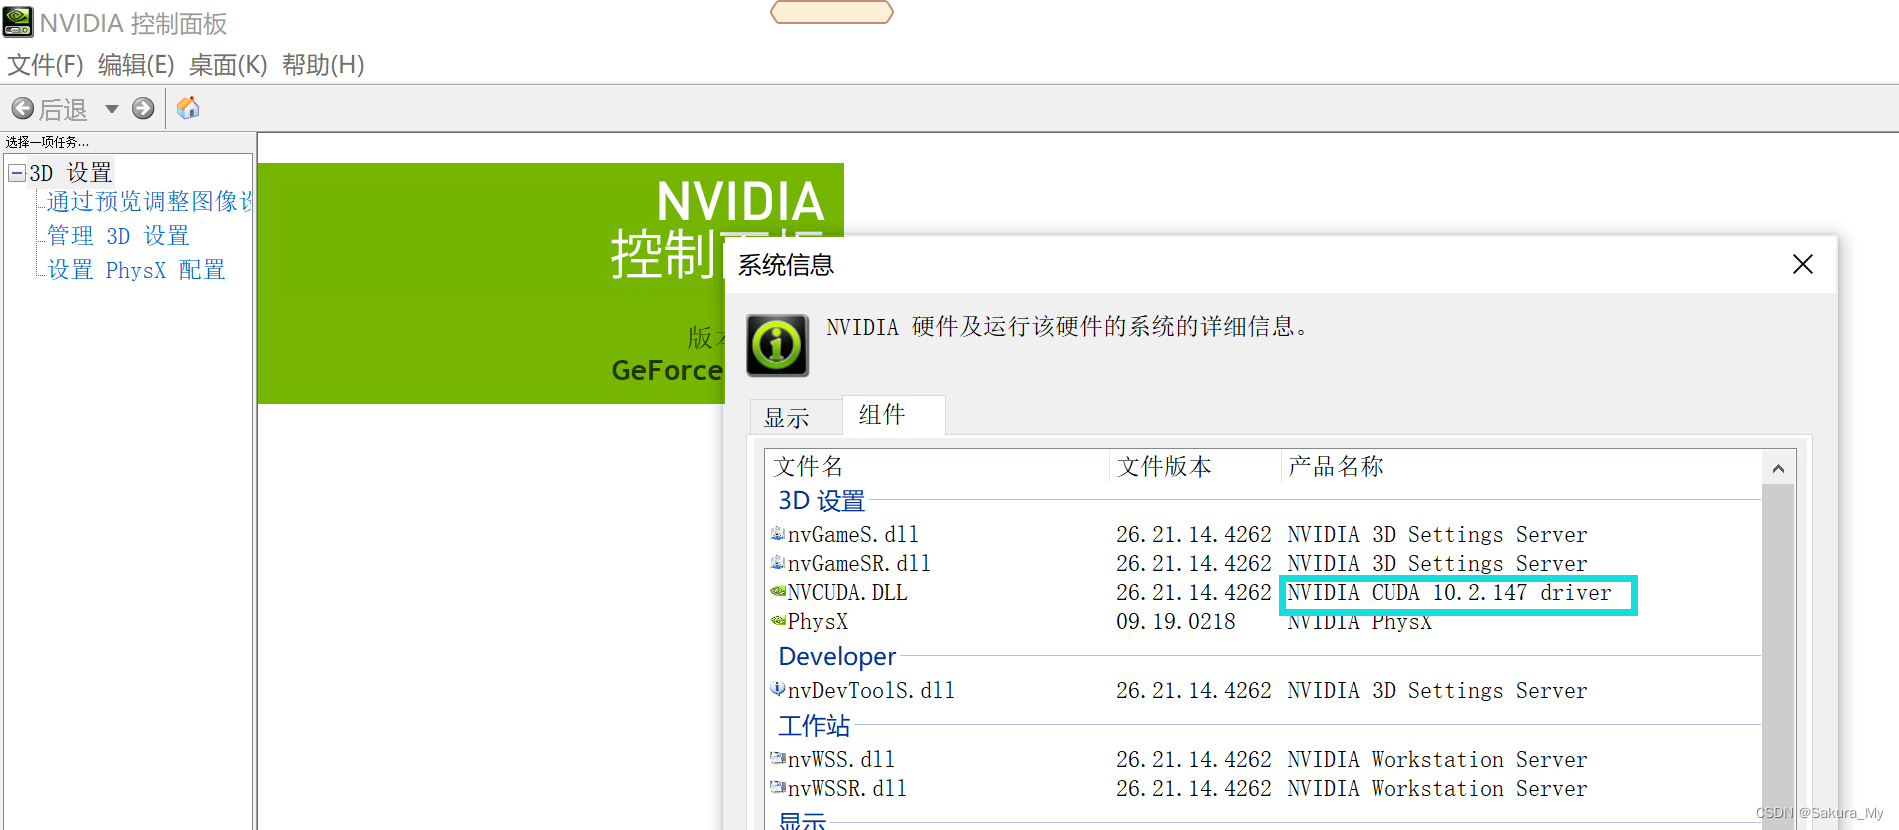Click NVIDIA 3D Settings Server for nvDevToolS.dll
The height and width of the screenshot is (830, 1899).
coord(1437,690)
